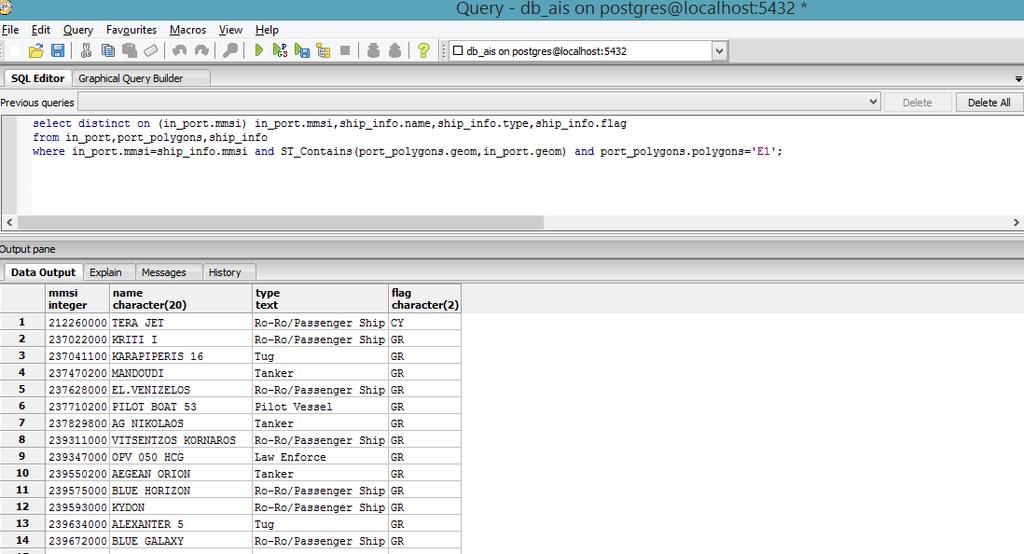Run the query with green Execute arrow
This screenshot has height=554, width=1024.
(x=259, y=50)
